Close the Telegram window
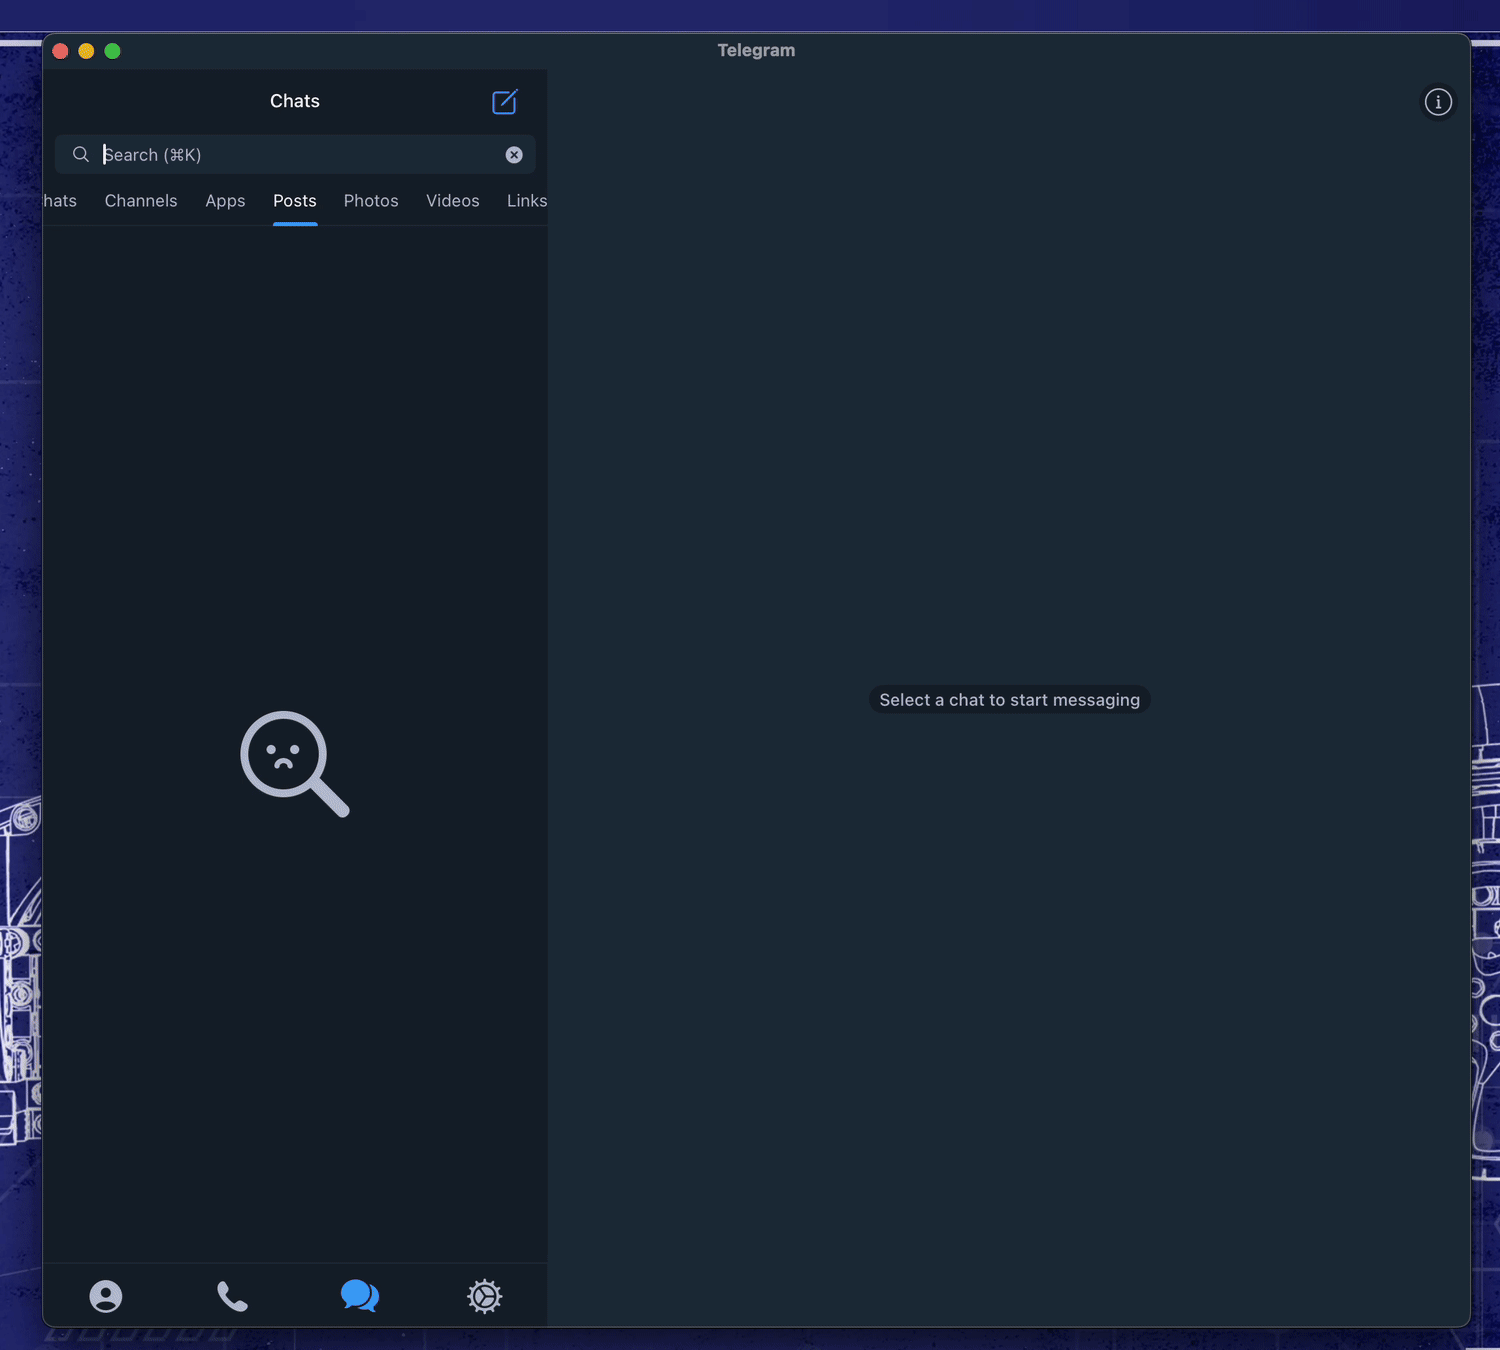The height and width of the screenshot is (1350, 1500). [60, 51]
